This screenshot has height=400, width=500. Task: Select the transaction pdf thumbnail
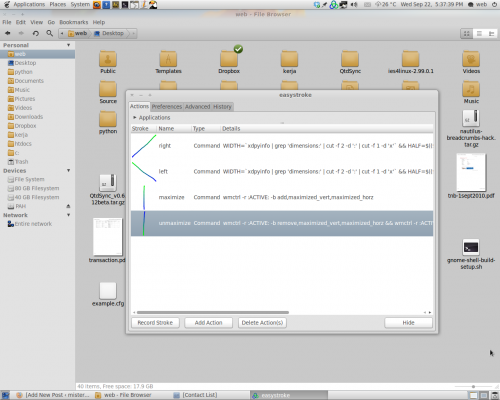(108, 237)
